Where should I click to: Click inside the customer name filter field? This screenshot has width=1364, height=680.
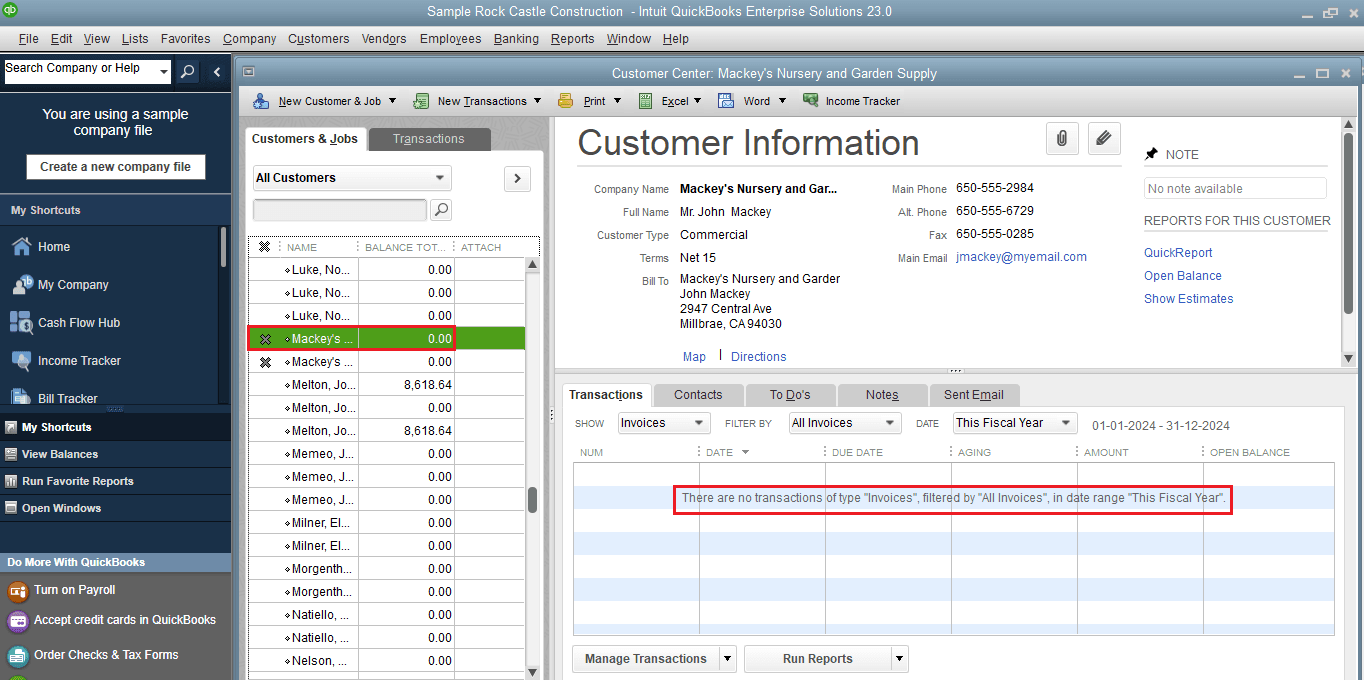(340, 210)
